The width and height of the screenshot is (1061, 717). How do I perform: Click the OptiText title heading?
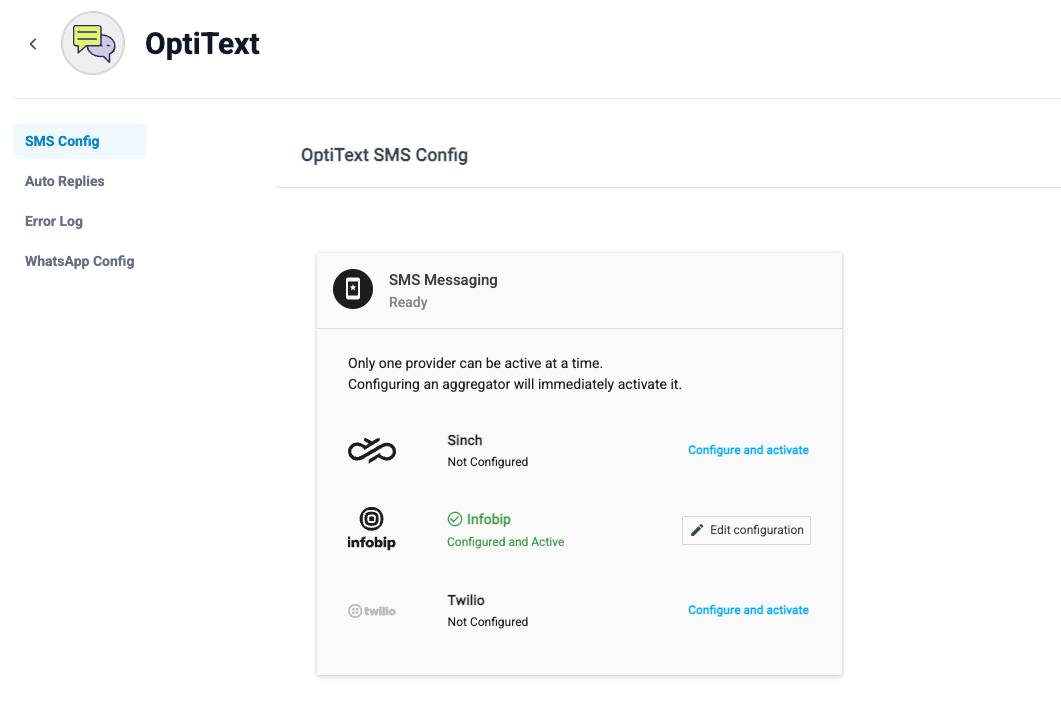coord(202,43)
